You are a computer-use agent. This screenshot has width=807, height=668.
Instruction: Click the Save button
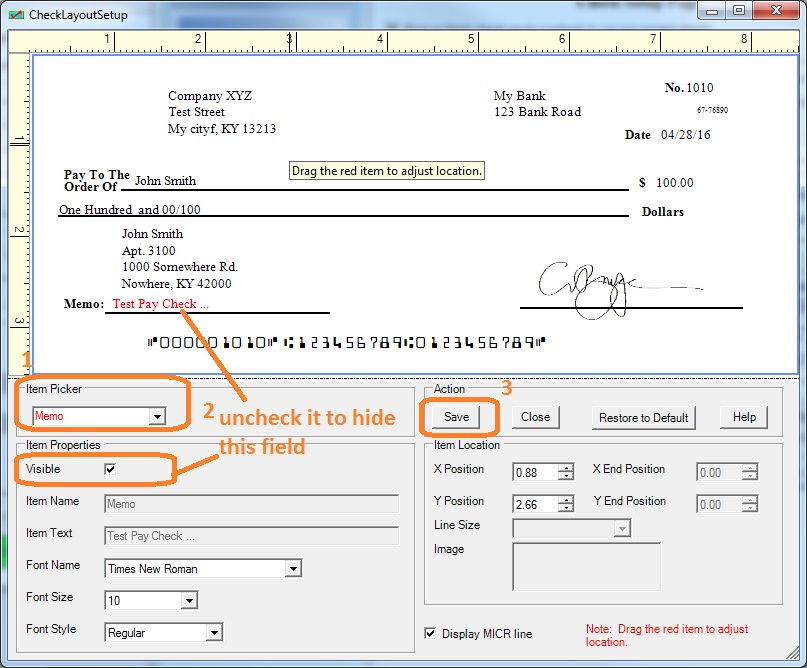pyautogui.click(x=456, y=417)
